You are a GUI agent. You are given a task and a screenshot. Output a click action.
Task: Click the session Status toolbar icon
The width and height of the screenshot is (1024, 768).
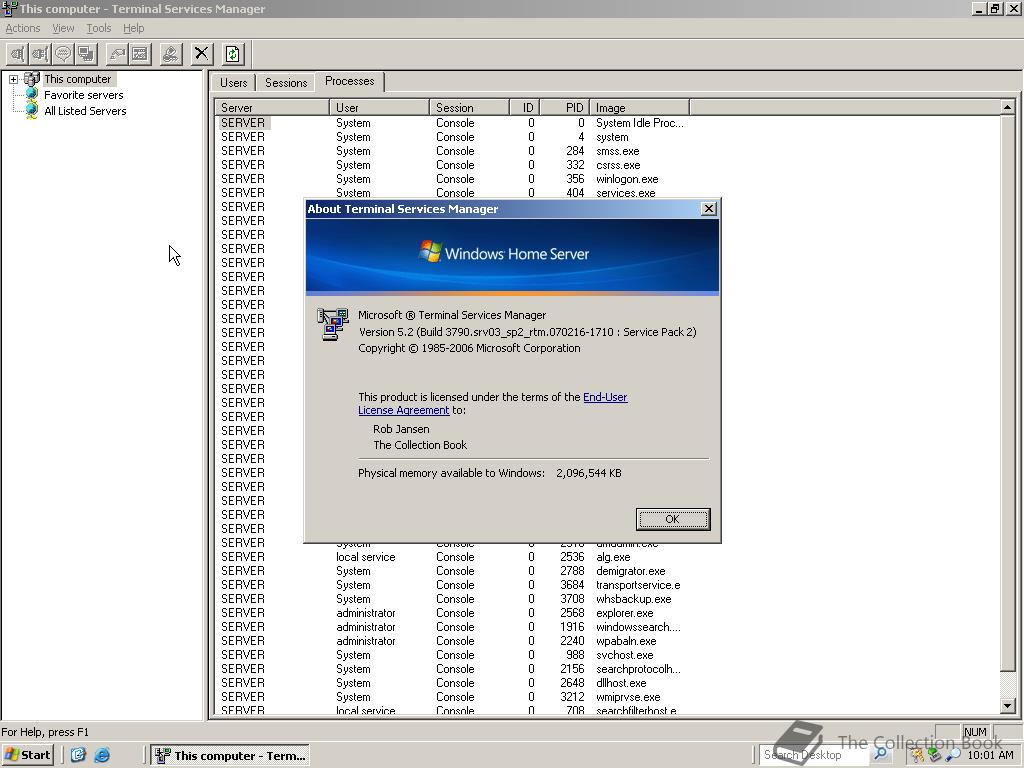coord(140,54)
